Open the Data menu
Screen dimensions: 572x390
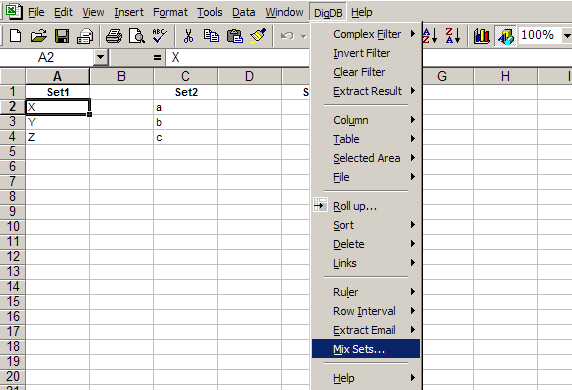point(244,12)
